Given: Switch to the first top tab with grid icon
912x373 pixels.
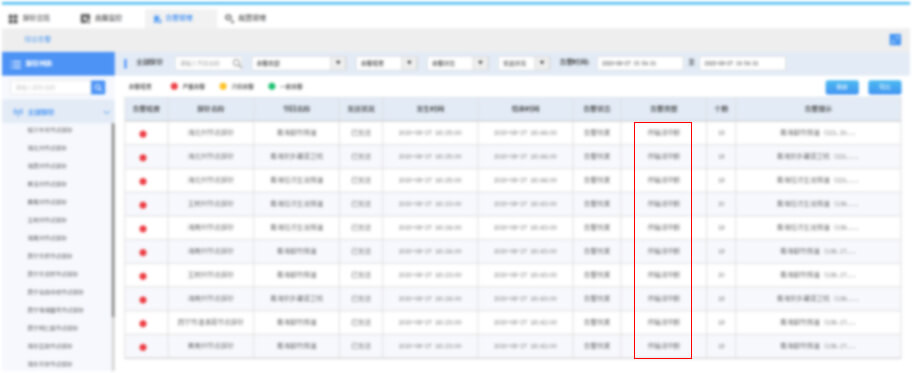Looking at the screenshot, I should tap(29, 19).
